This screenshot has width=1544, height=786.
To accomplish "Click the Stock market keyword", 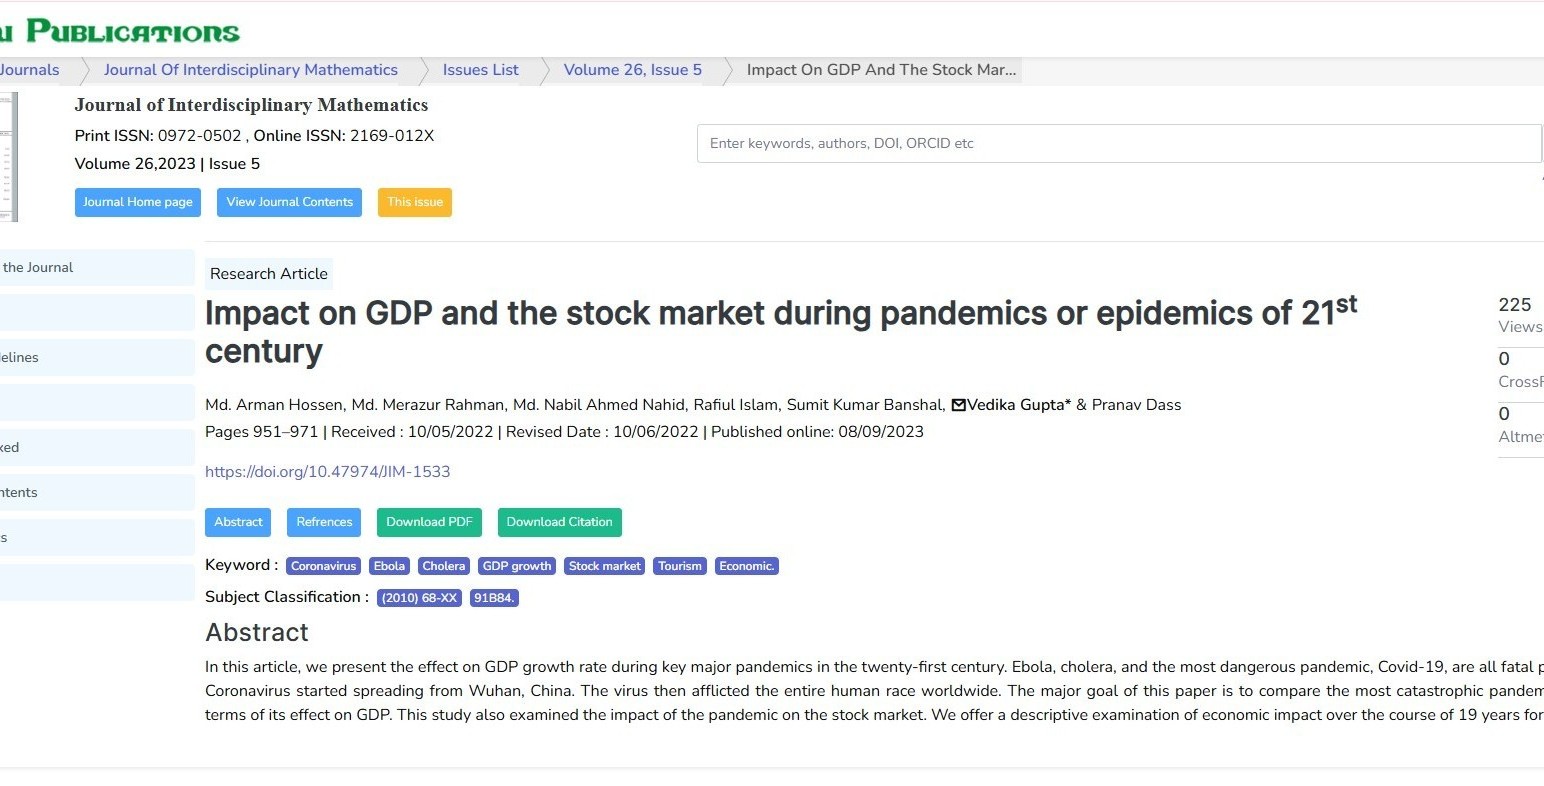I will 603,565.
